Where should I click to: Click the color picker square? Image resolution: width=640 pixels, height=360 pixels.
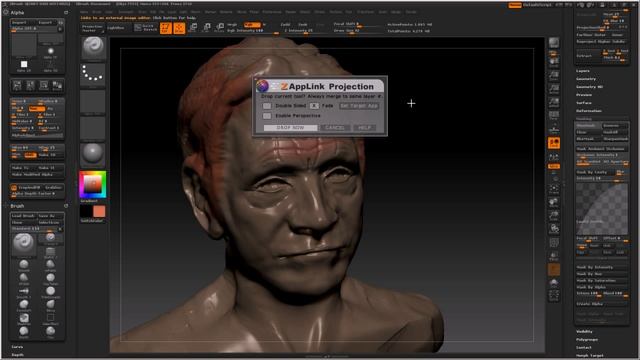(93, 184)
